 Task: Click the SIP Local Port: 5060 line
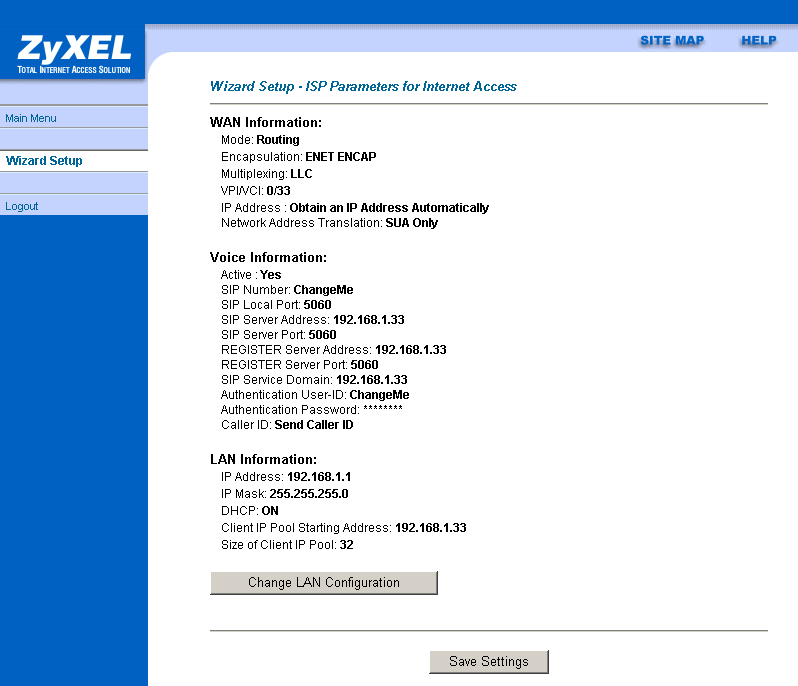click(276, 305)
